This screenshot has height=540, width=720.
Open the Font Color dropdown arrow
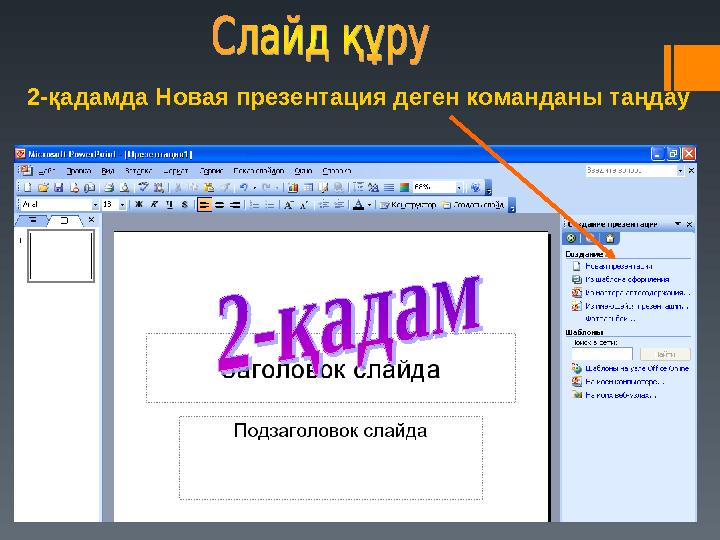pos(369,205)
